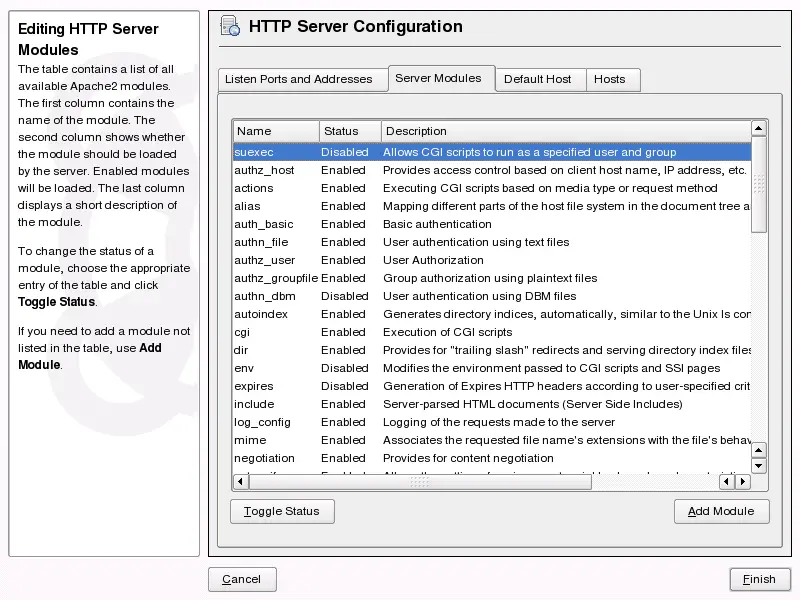Click the horizontal scrollbar right arrow
Screen dimensions: 800x600
742,481
